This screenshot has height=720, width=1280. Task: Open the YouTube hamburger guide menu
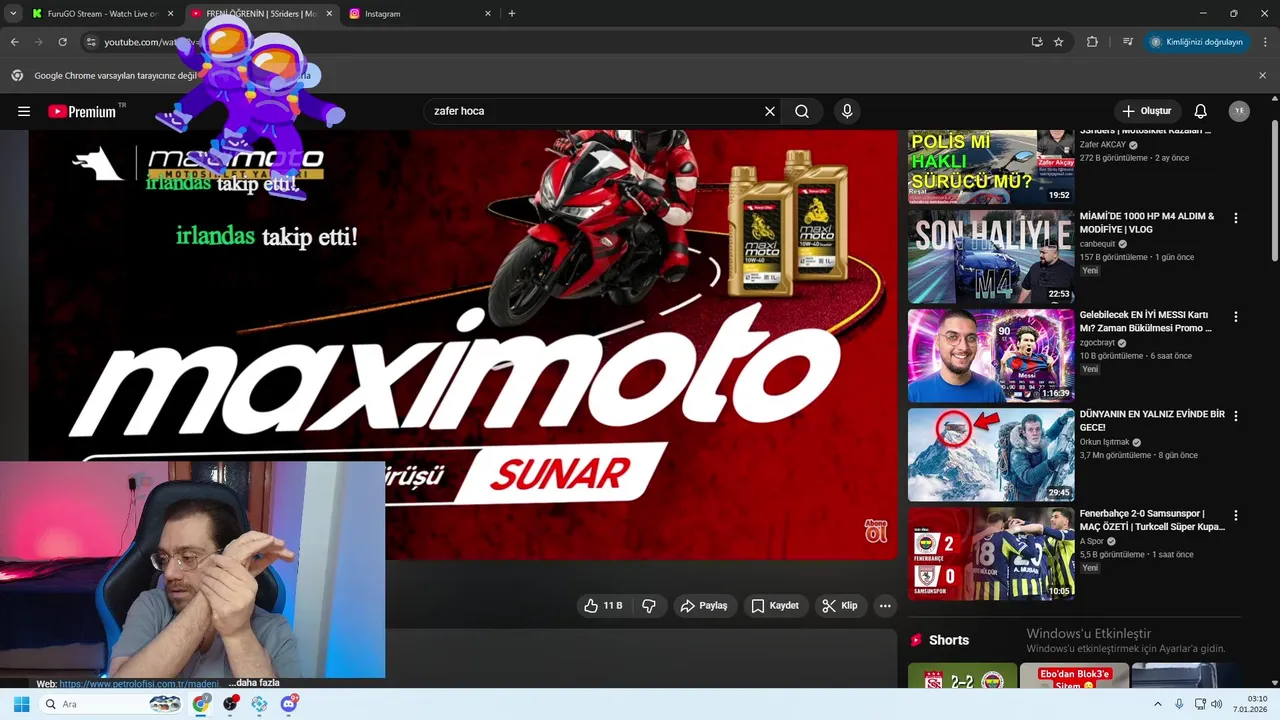pyautogui.click(x=24, y=111)
